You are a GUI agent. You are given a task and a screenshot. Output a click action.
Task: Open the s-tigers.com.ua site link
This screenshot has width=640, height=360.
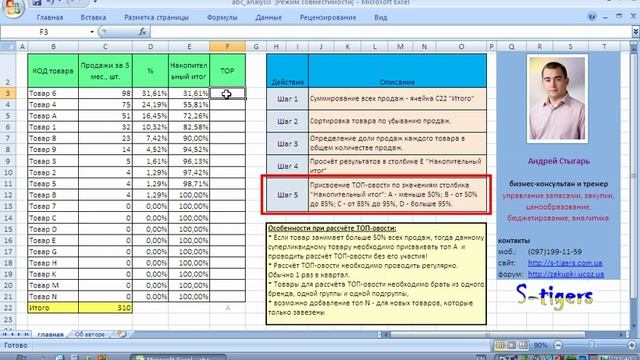click(565, 263)
